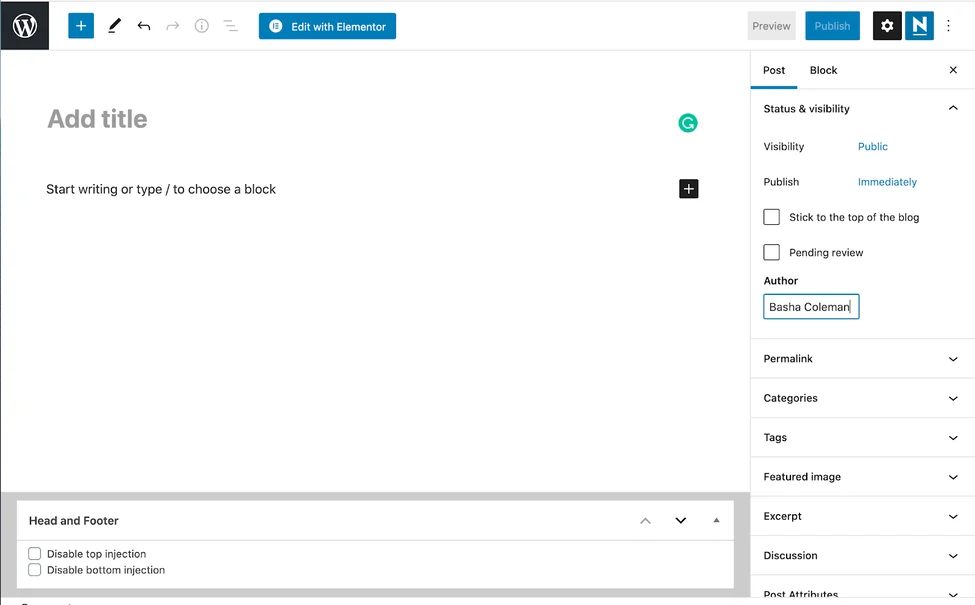Select the pencil Tools icon
This screenshot has height=605, width=975.
pyautogui.click(x=114, y=26)
